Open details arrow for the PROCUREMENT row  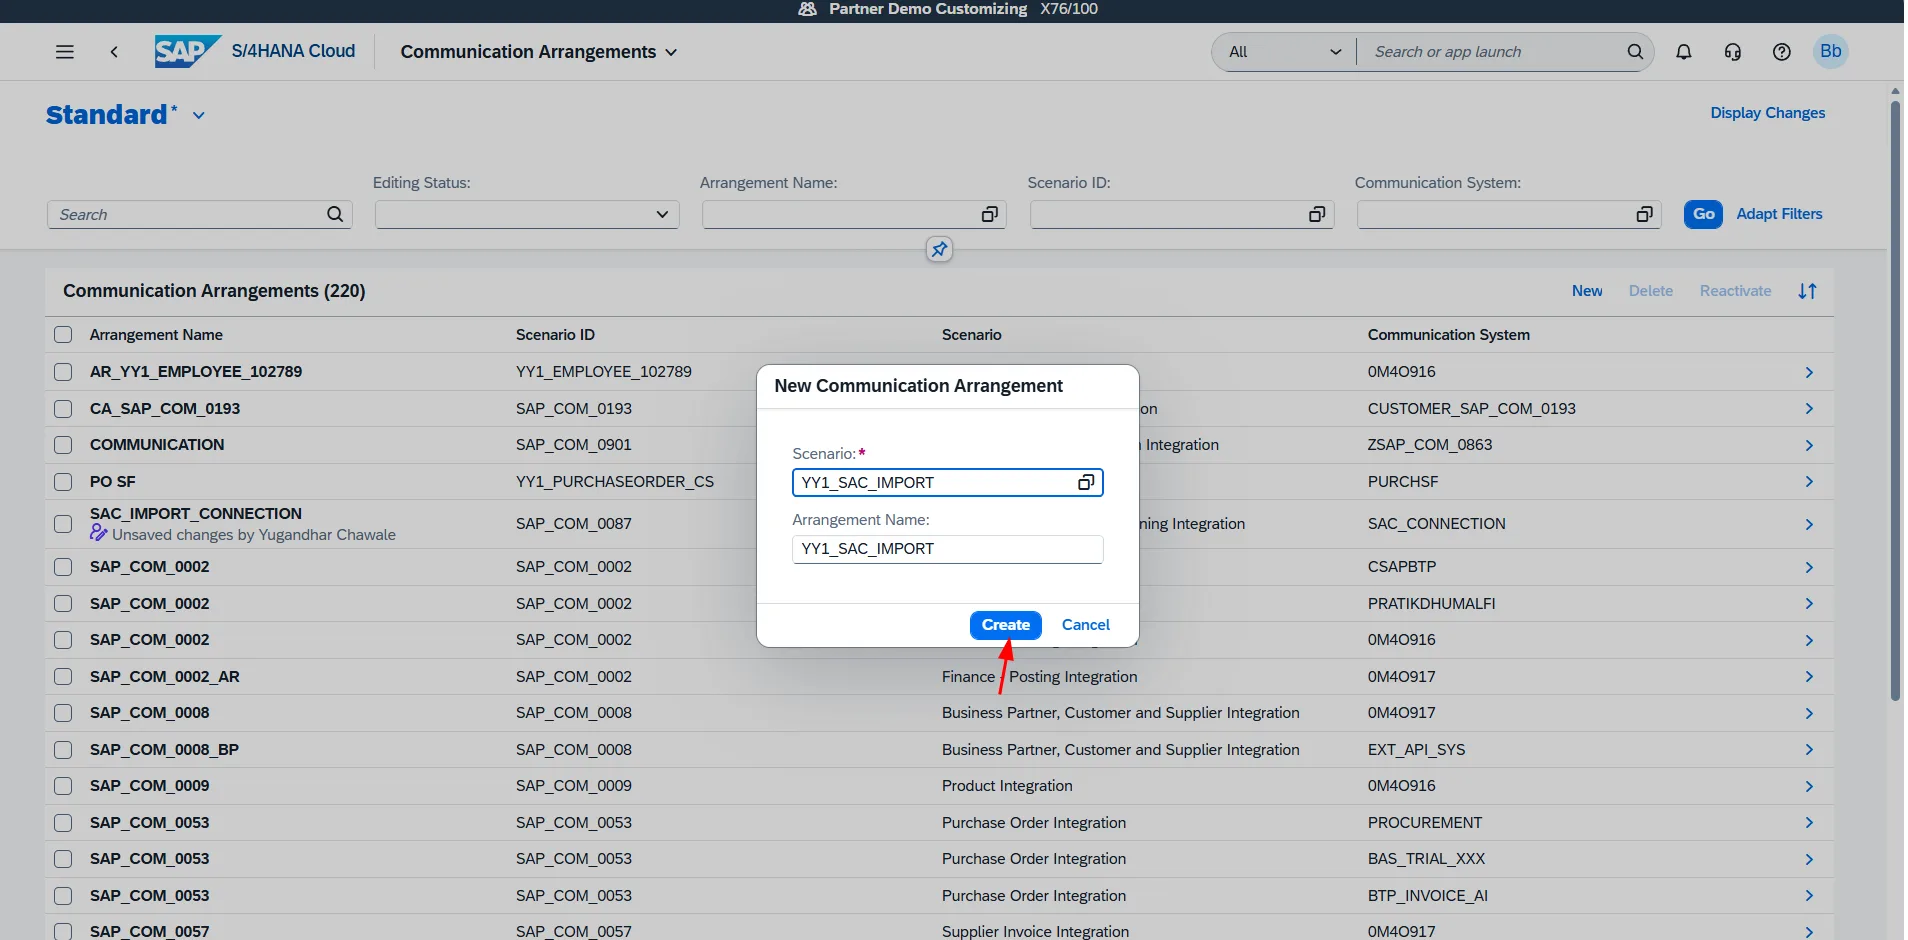(1809, 823)
